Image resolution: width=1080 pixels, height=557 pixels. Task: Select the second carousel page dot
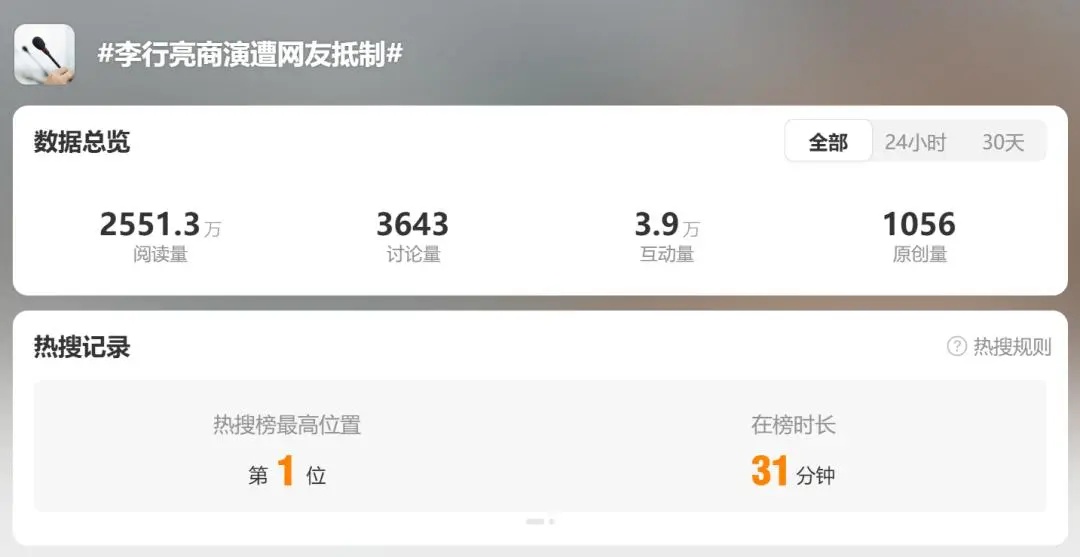[x=552, y=522]
